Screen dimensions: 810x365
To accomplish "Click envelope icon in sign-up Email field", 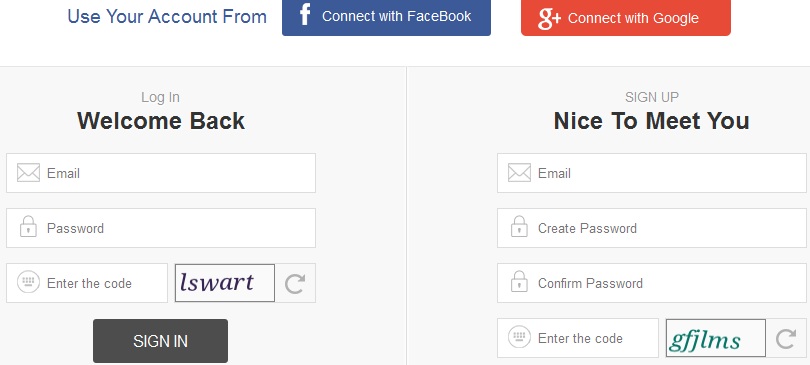I will point(519,173).
